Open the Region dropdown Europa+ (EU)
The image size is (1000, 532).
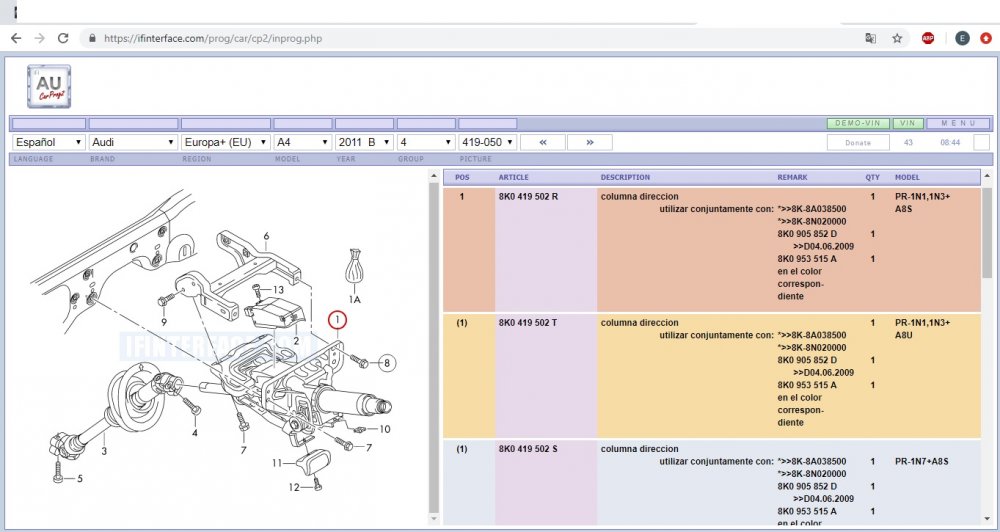click(x=226, y=142)
